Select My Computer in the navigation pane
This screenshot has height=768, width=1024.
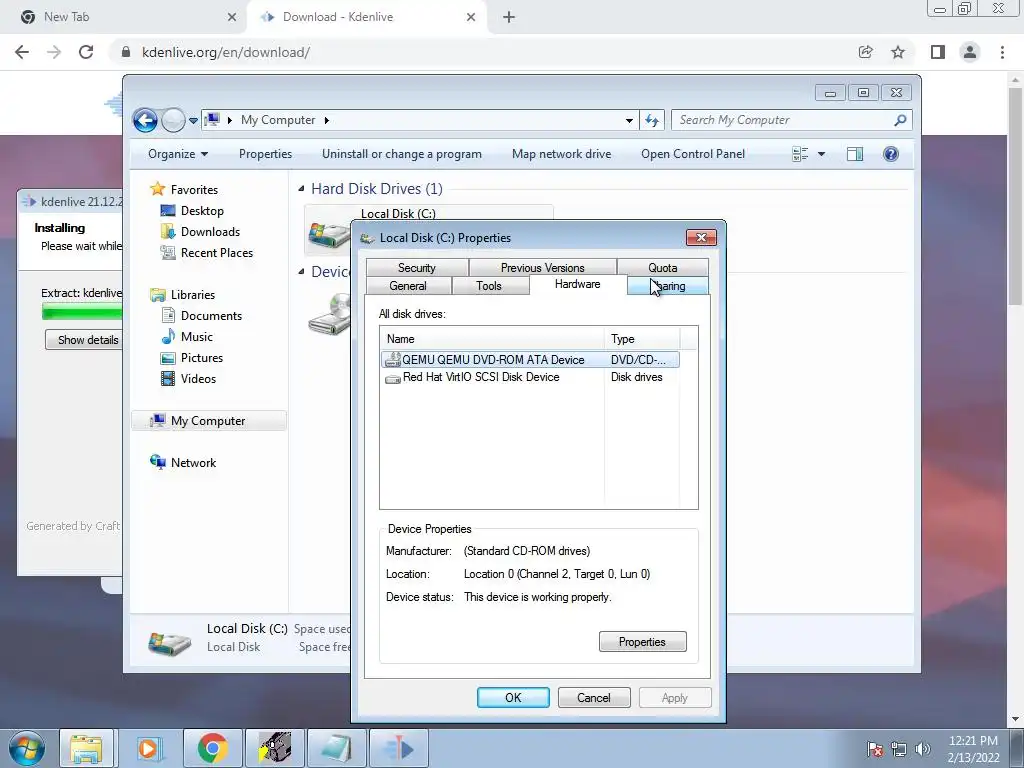pos(208,421)
